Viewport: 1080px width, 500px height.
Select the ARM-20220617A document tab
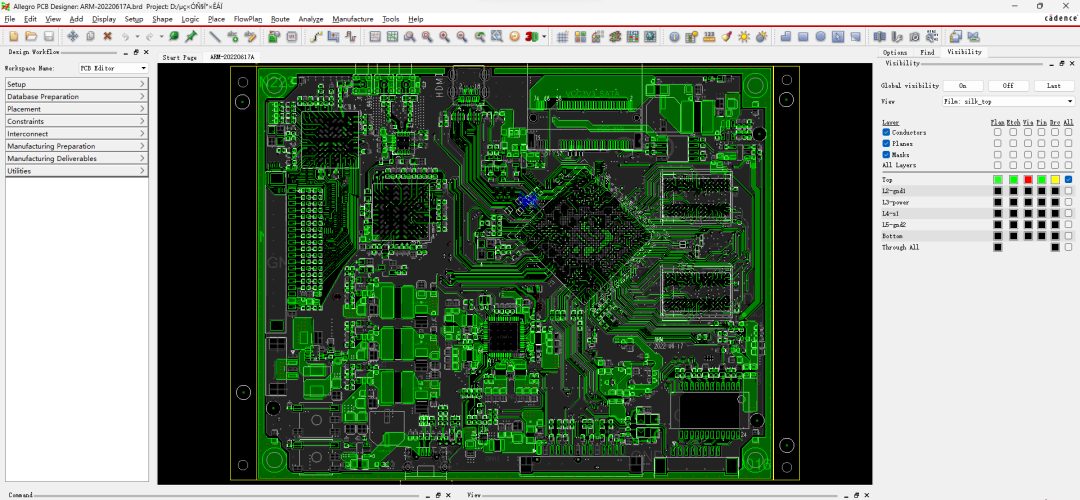(232, 57)
